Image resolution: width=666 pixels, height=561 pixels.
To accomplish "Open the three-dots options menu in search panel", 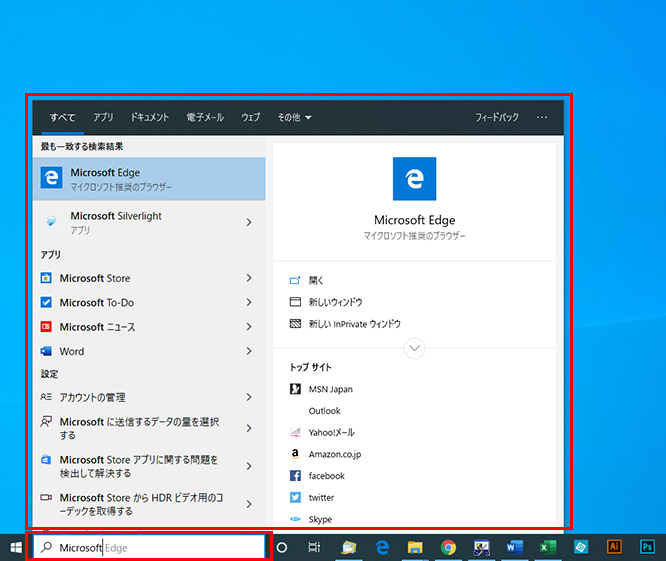I will 542,117.
